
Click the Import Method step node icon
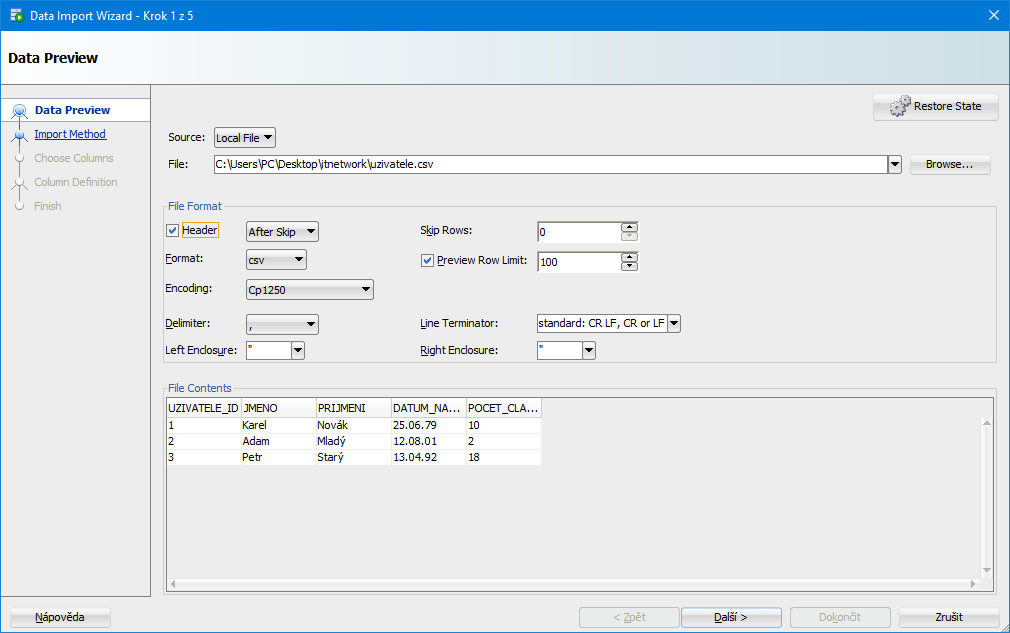(19, 135)
